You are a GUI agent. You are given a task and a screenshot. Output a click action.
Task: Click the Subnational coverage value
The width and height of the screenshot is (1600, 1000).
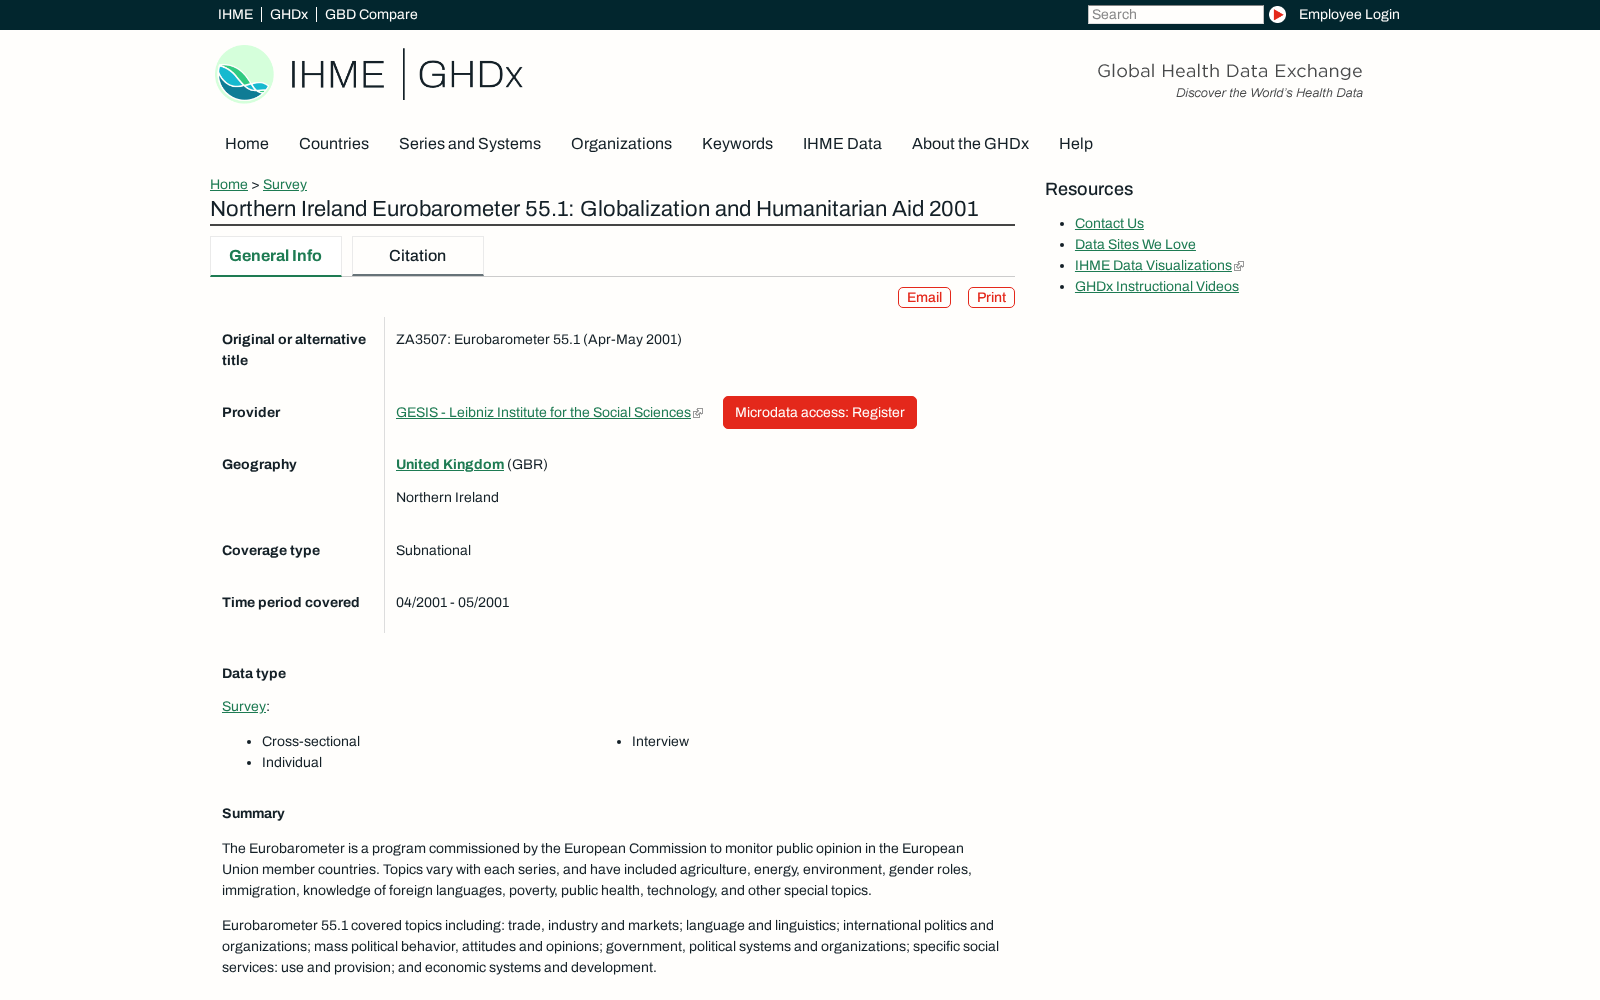[x=433, y=550]
